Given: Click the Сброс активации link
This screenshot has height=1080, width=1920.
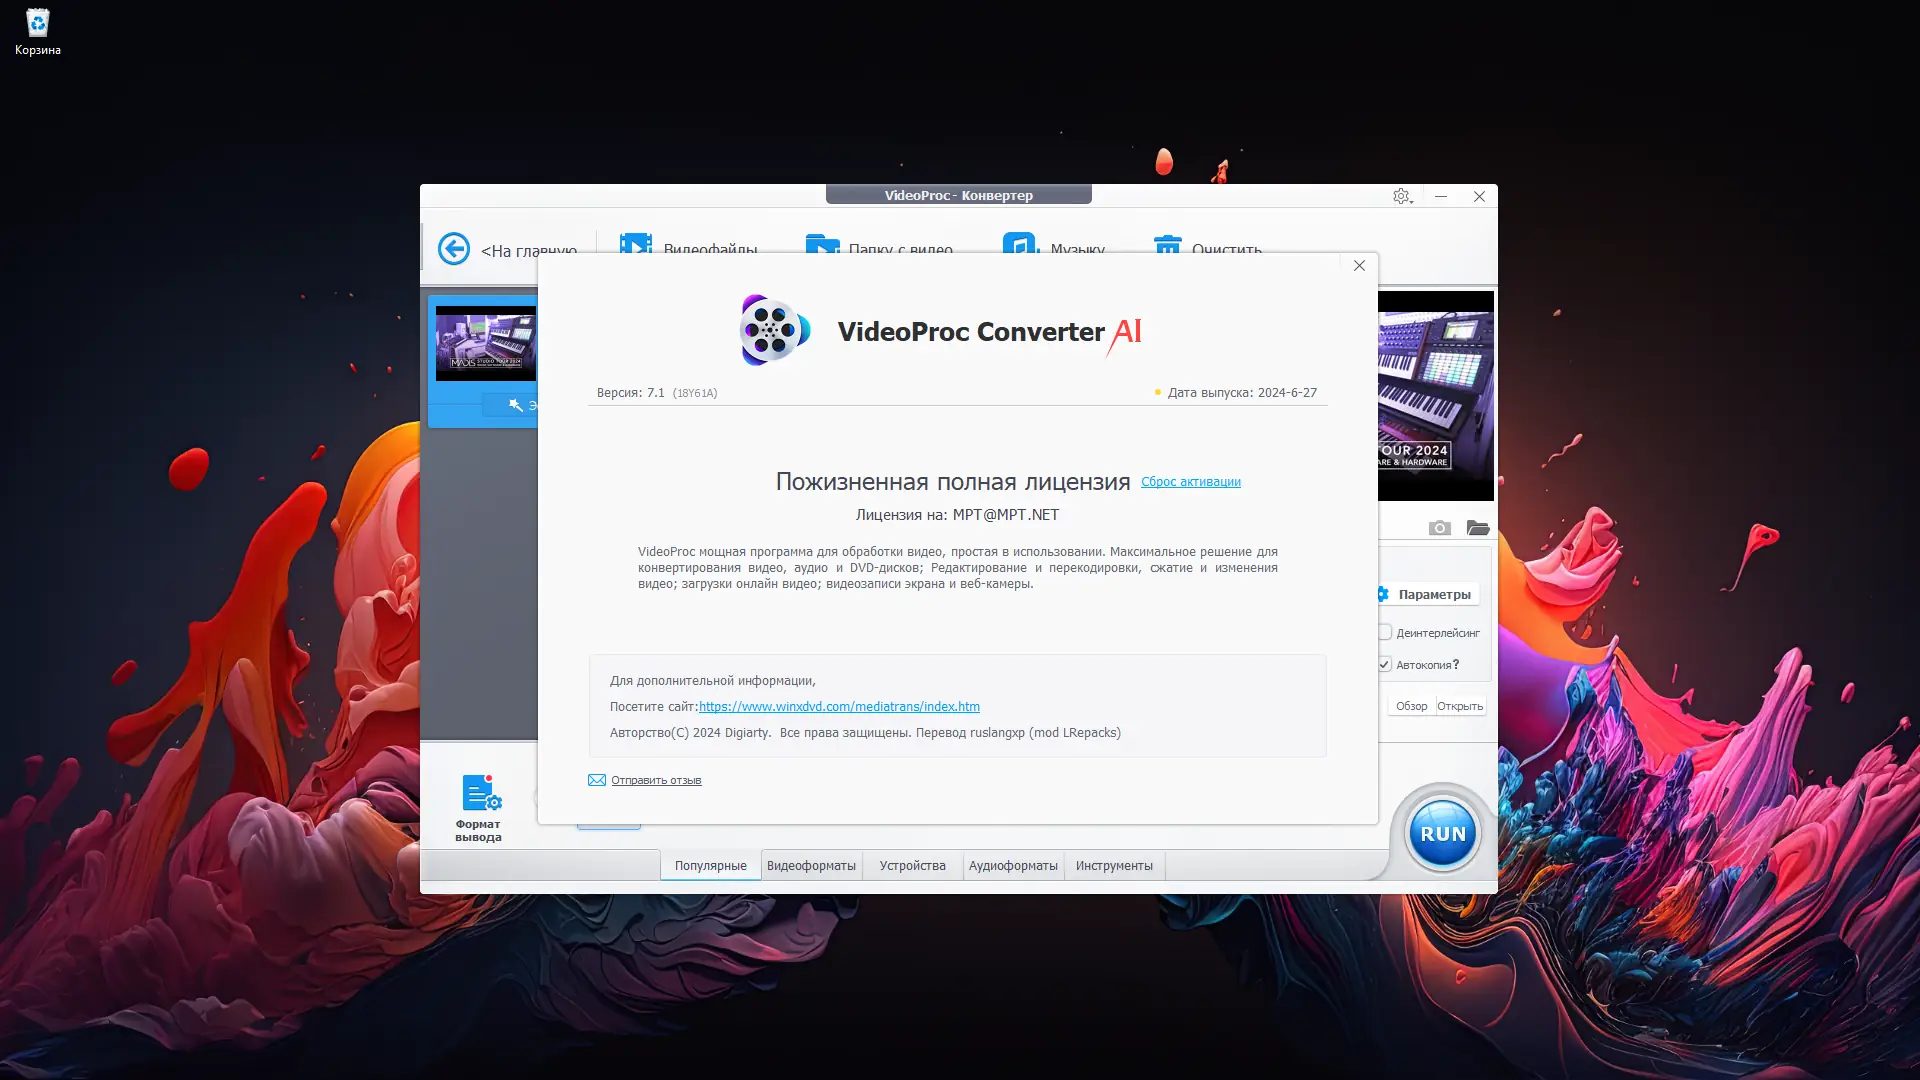Looking at the screenshot, I should click(x=1190, y=482).
